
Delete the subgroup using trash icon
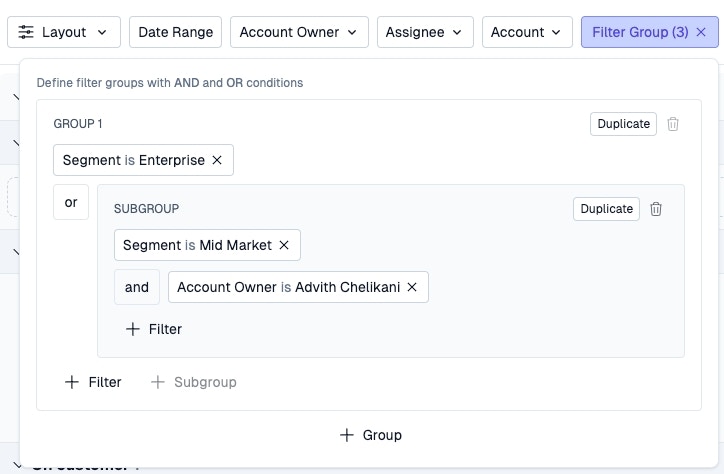point(656,209)
